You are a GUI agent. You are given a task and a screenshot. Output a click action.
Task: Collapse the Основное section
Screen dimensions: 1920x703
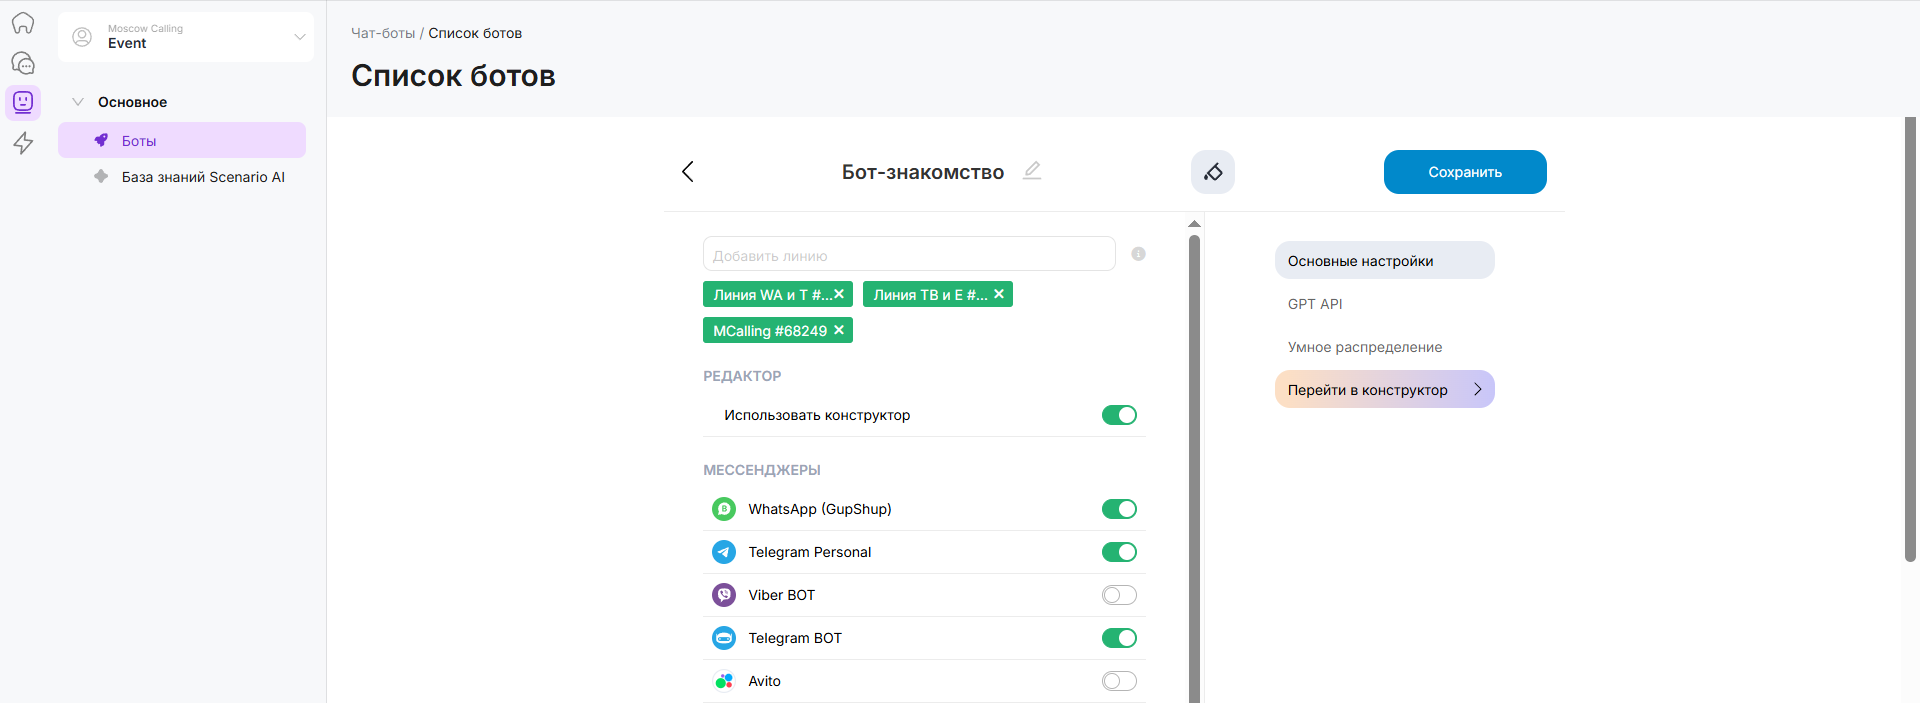(78, 102)
